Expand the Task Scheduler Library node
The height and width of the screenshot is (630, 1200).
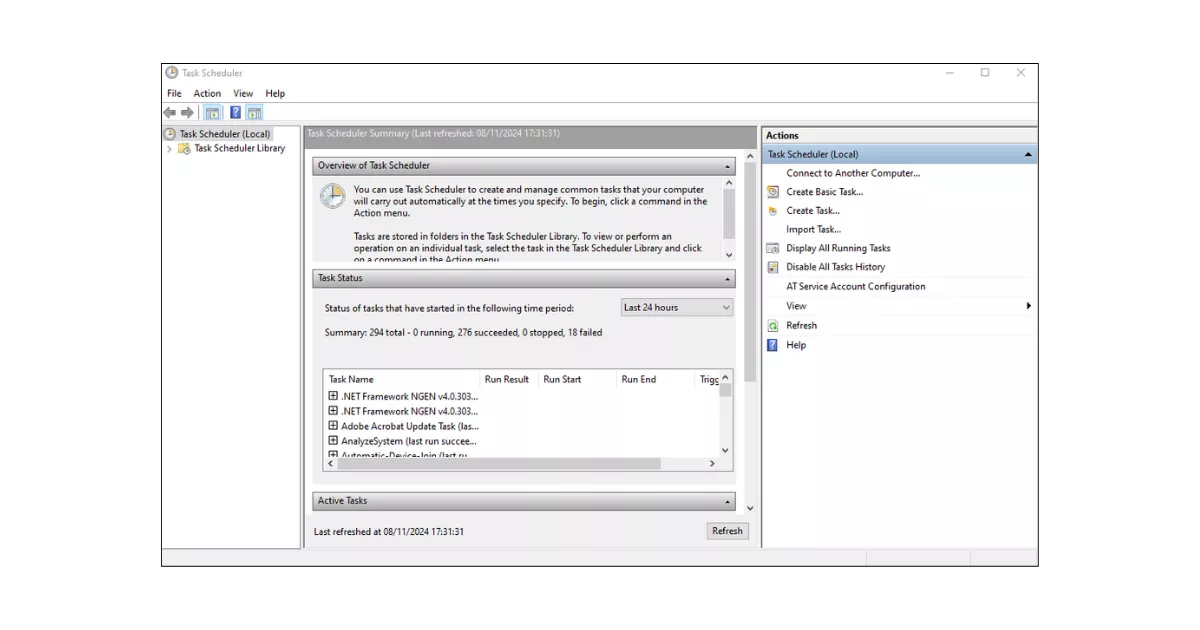(171, 147)
